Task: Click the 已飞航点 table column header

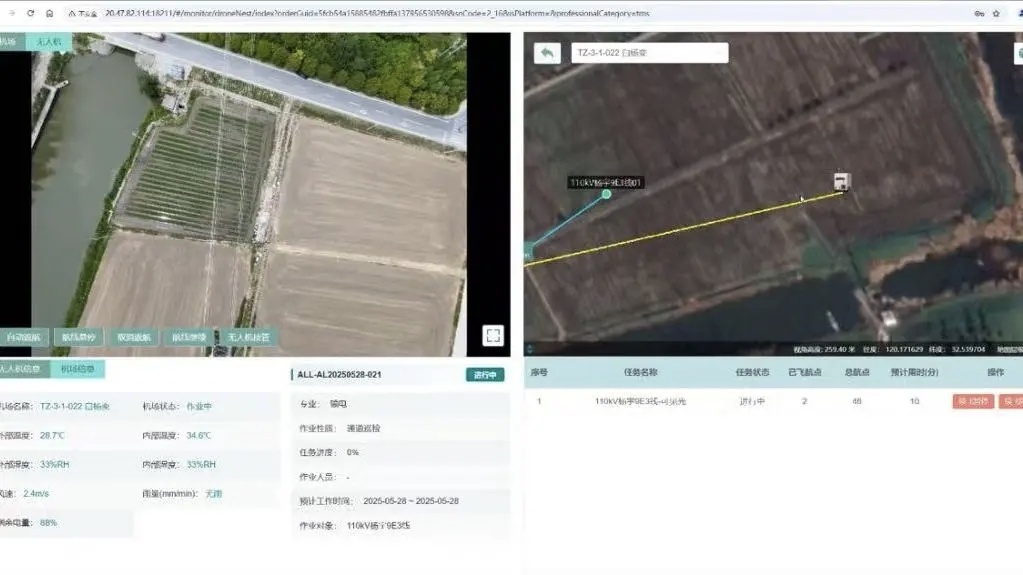Action: [x=804, y=372]
